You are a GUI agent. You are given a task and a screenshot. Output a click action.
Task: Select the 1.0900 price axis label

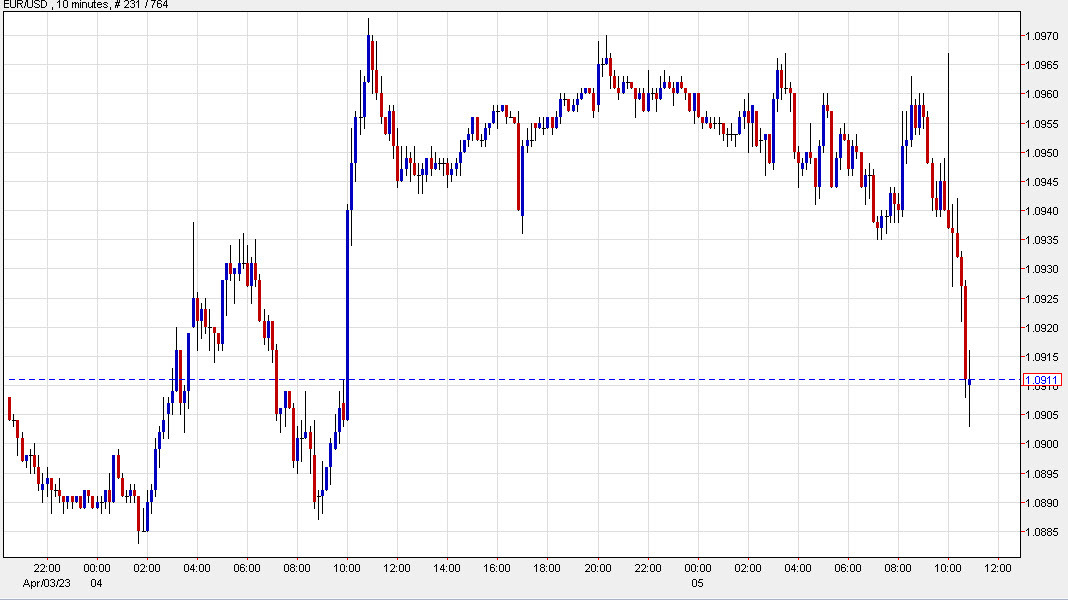click(1041, 445)
